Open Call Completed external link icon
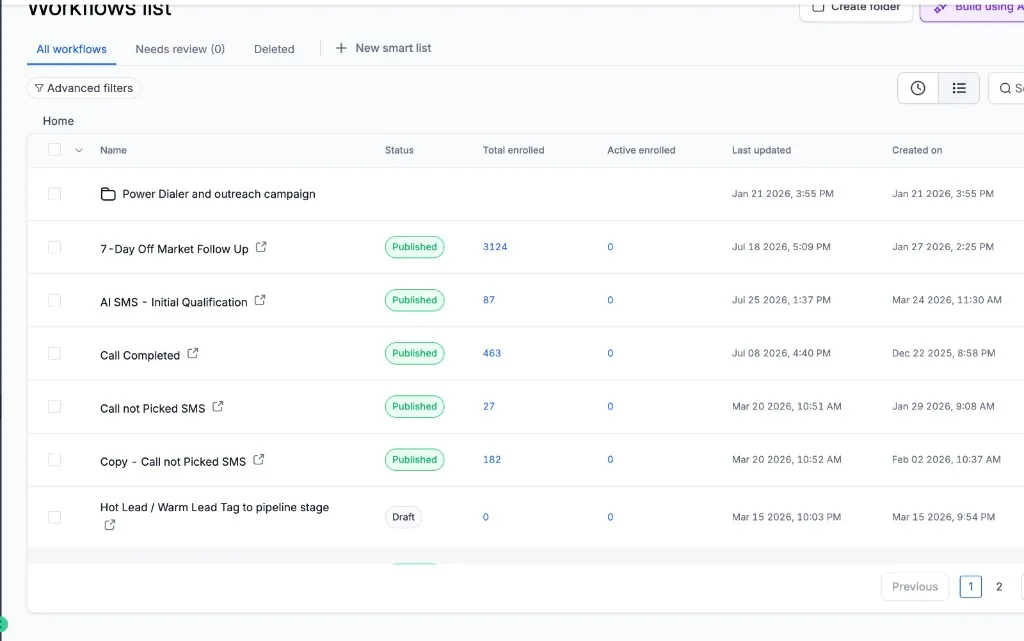The width and height of the screenshot is (1024, 641). tap(193, 353)
